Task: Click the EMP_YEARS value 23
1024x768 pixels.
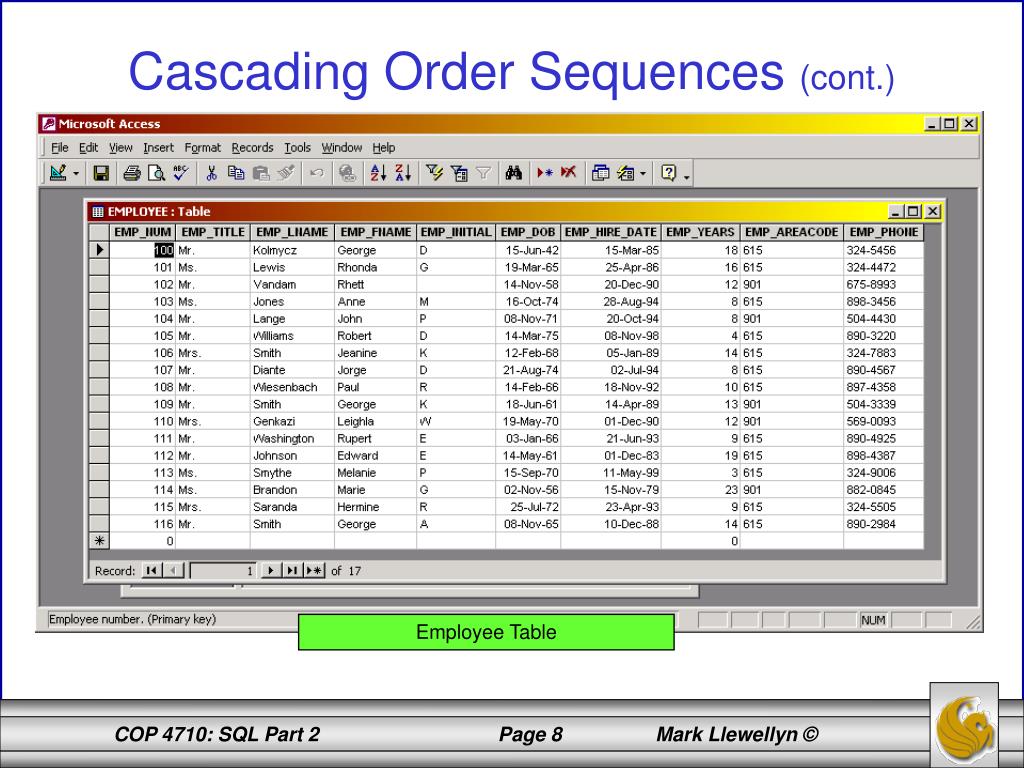Action: [x=700, y=490]
